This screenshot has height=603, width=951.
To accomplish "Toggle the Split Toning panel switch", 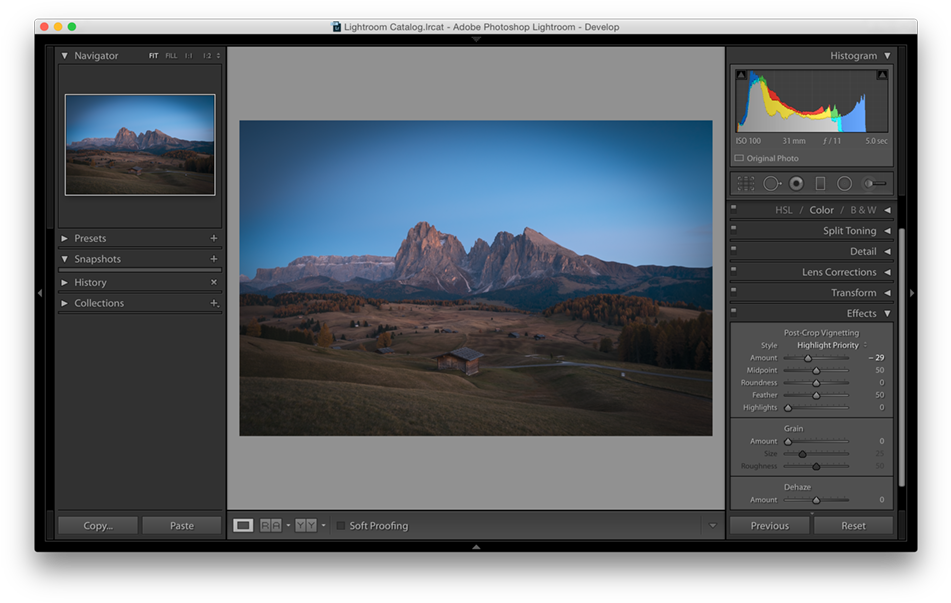I will (734, 228).
